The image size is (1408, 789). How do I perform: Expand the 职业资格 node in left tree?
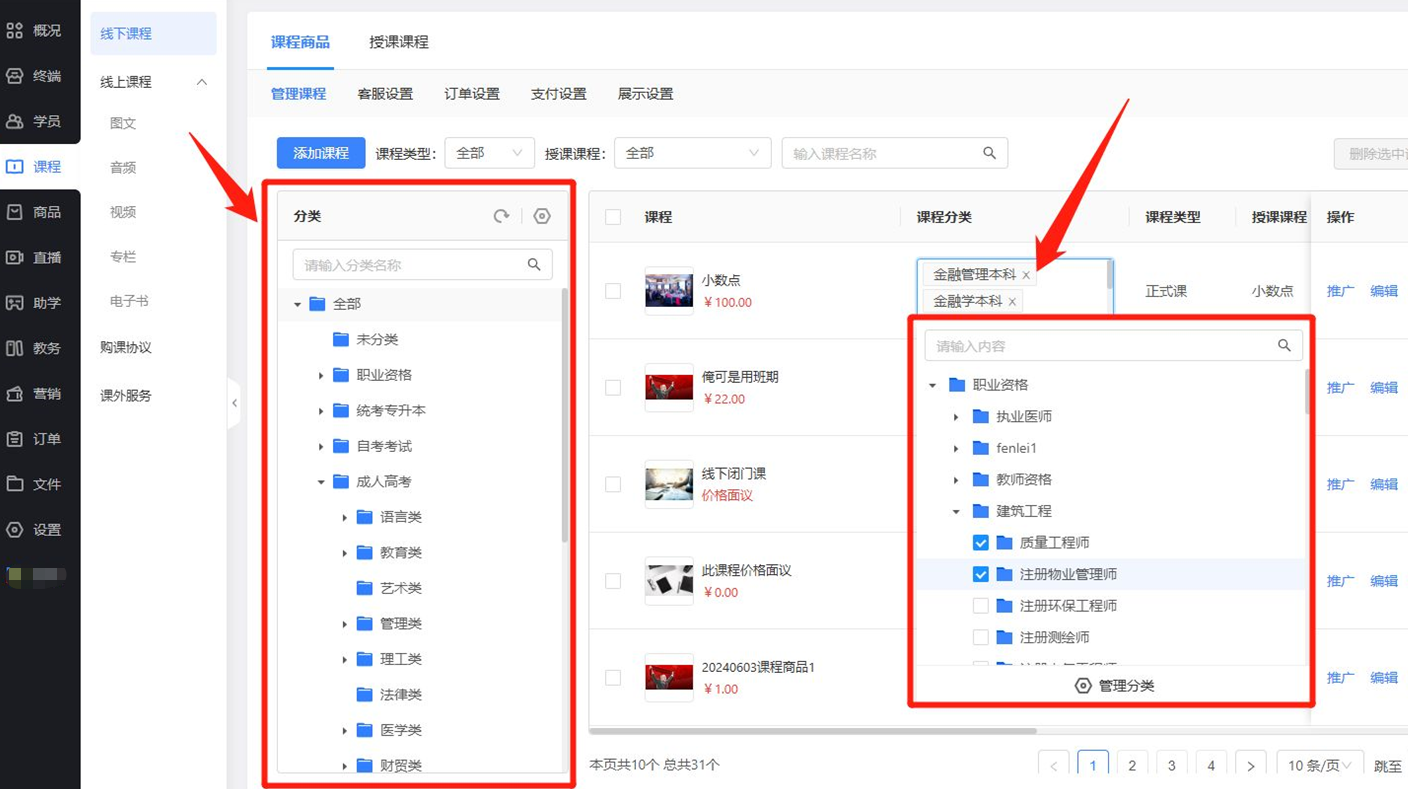[x=321, y=375]
